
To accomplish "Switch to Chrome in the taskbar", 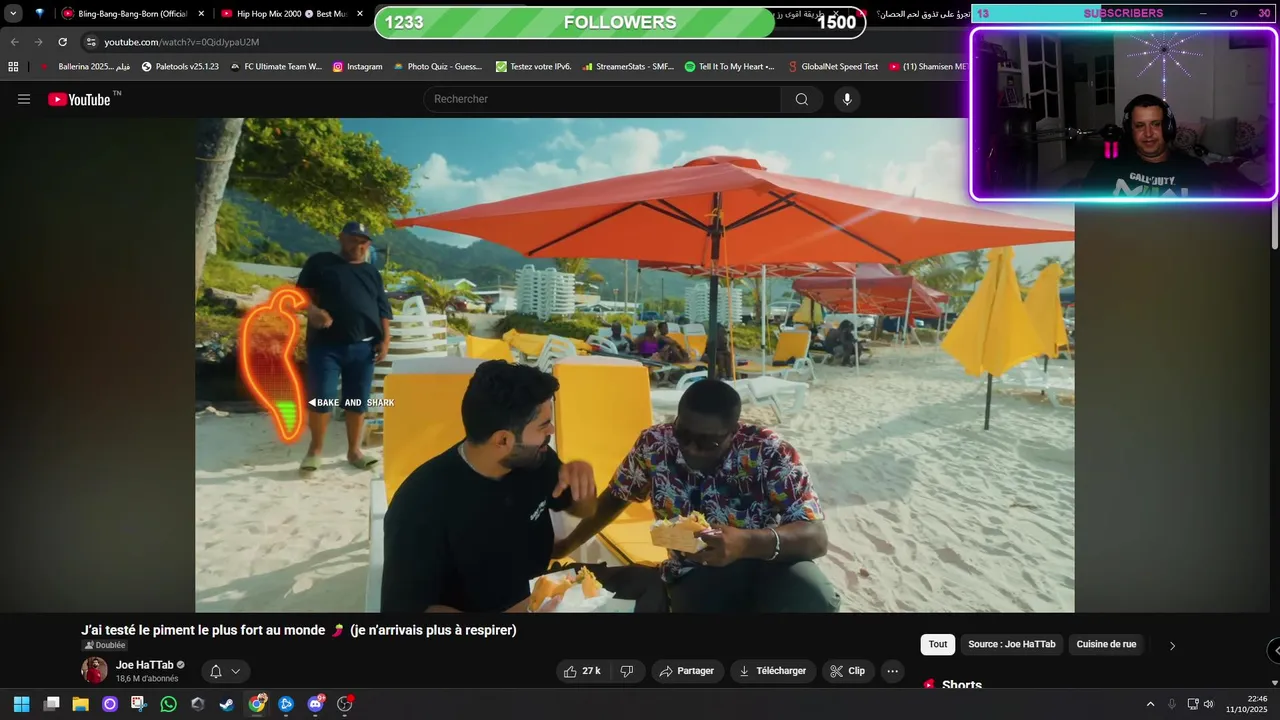I will coord(257,704).
